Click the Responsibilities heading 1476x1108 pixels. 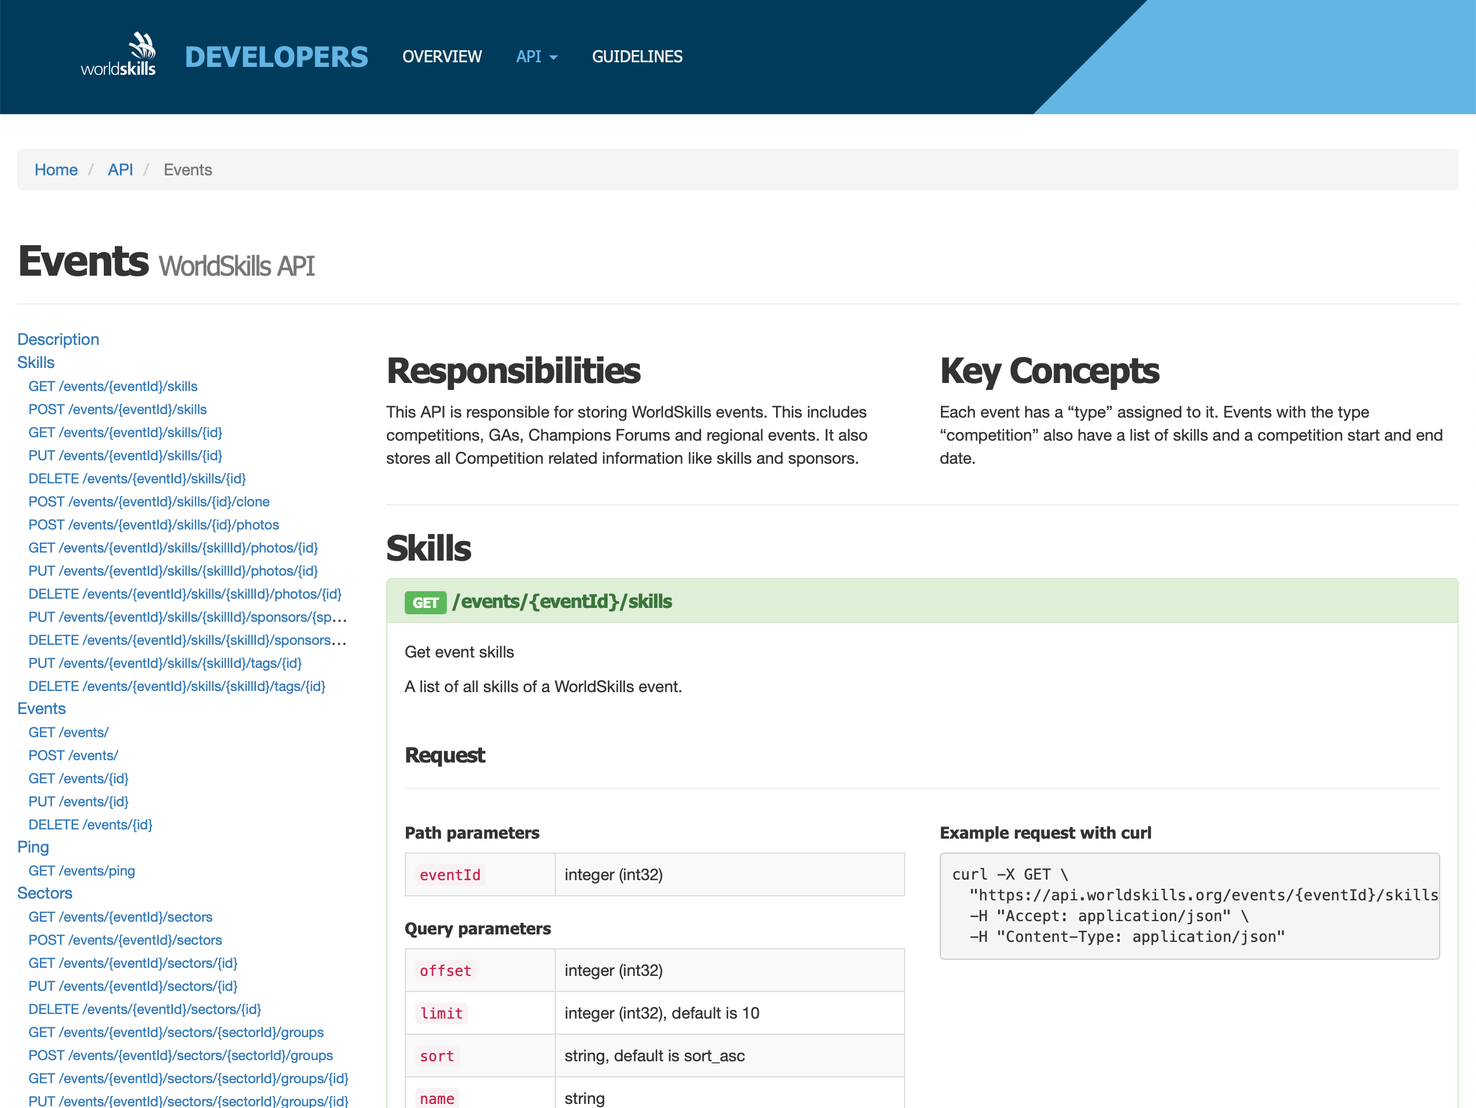click(x=513, y=371)
